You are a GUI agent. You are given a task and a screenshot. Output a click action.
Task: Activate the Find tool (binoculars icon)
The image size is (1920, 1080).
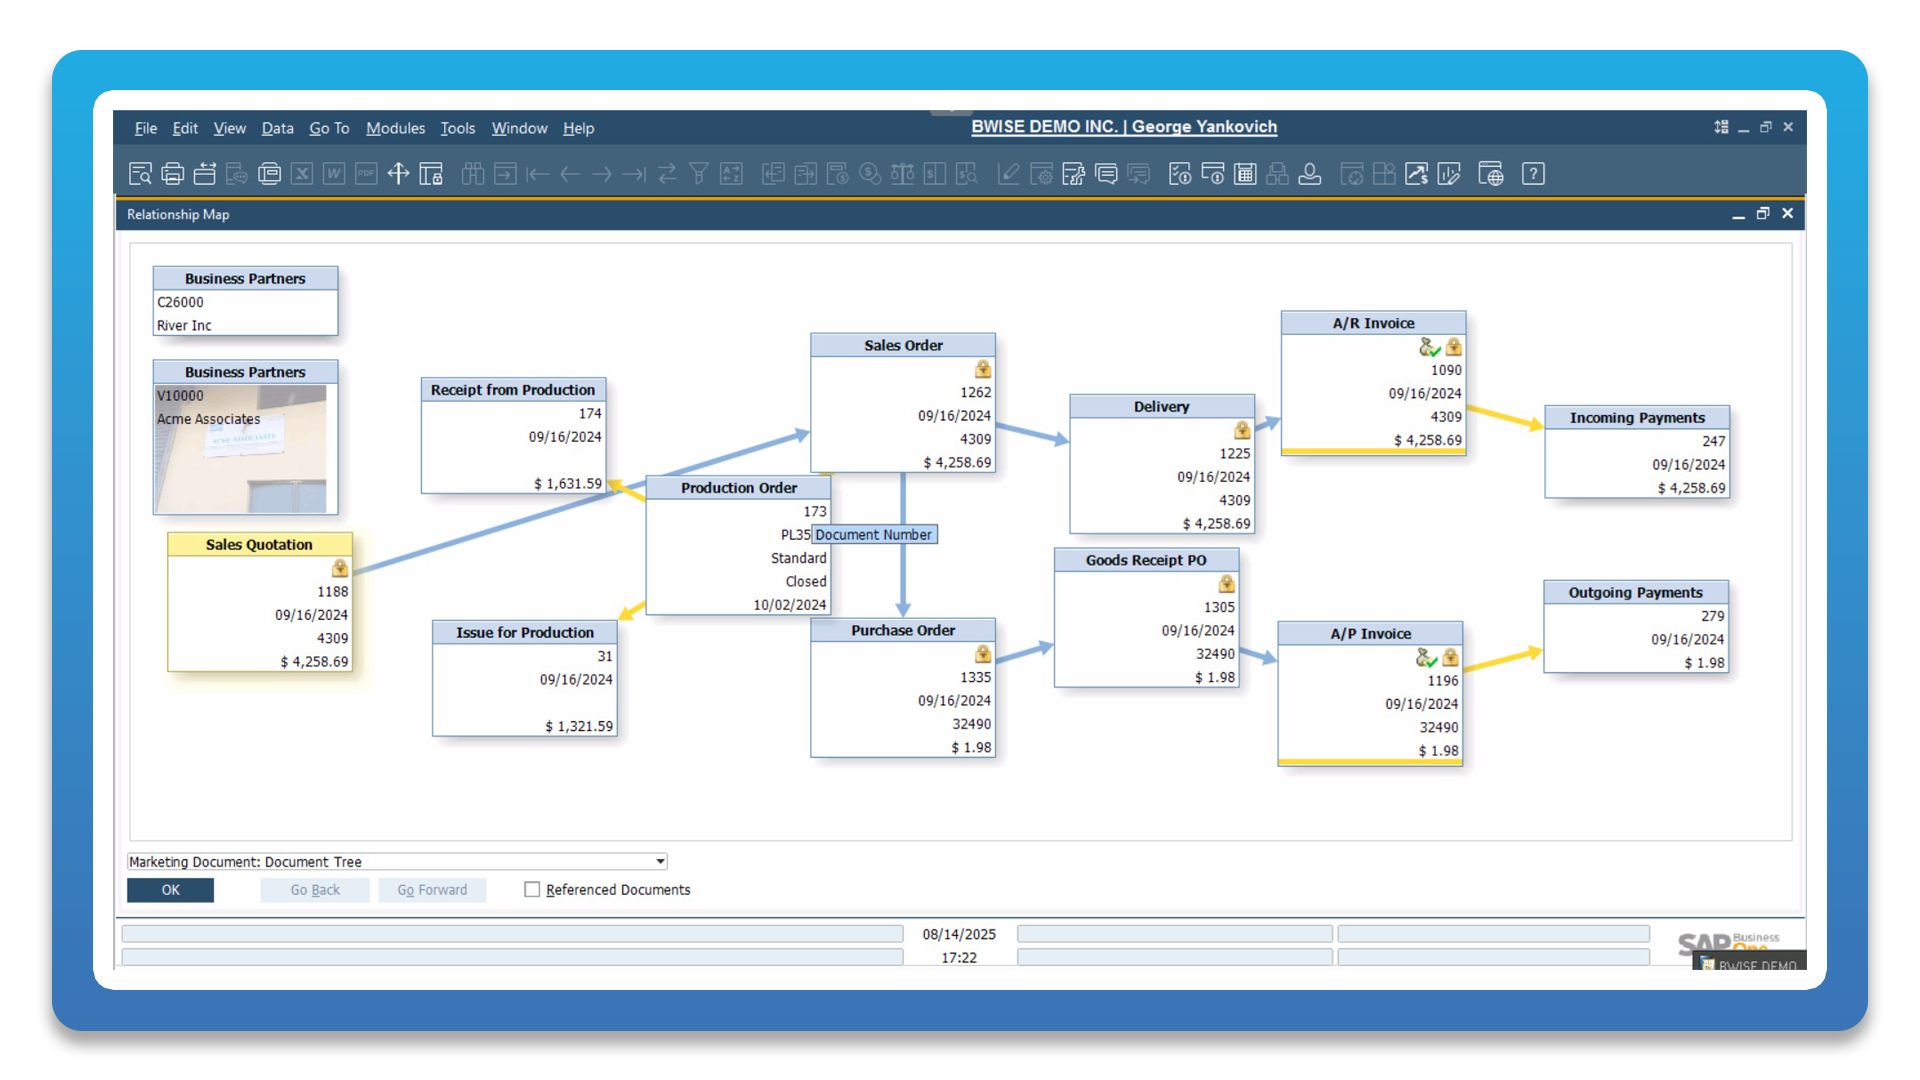click(x=474, y=173)
